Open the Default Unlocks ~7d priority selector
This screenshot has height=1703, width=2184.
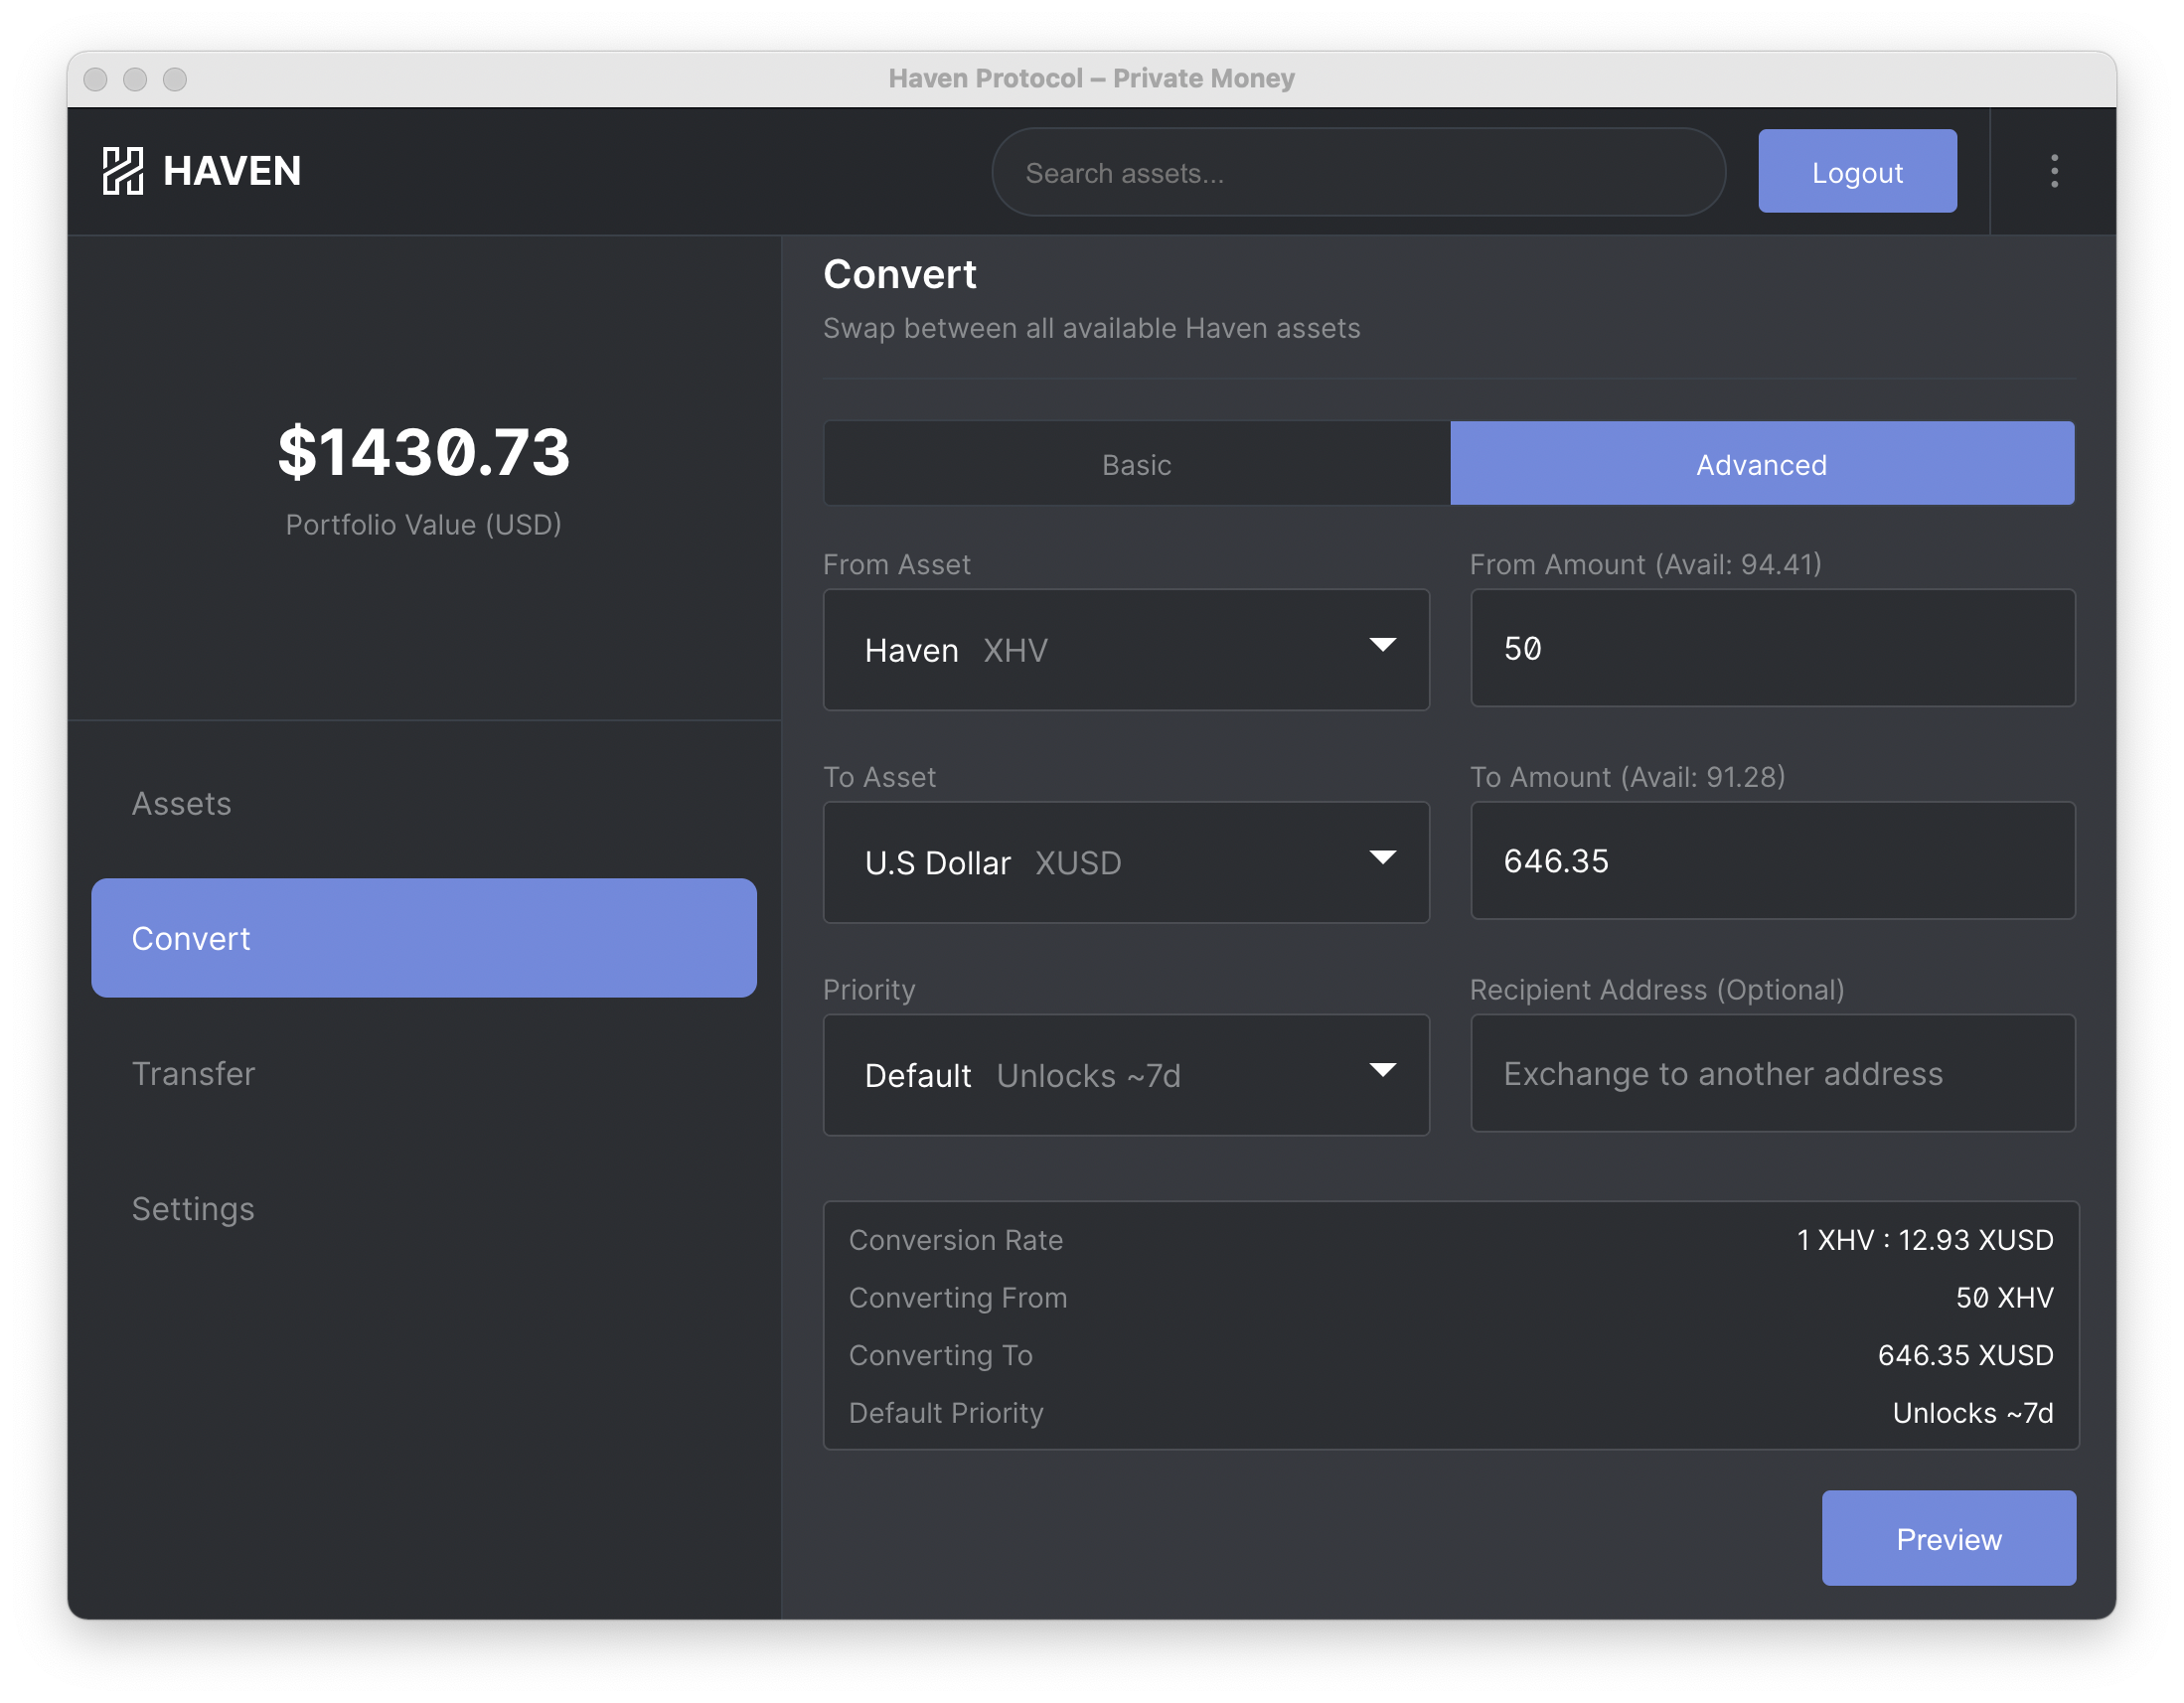point(1126,1075)
